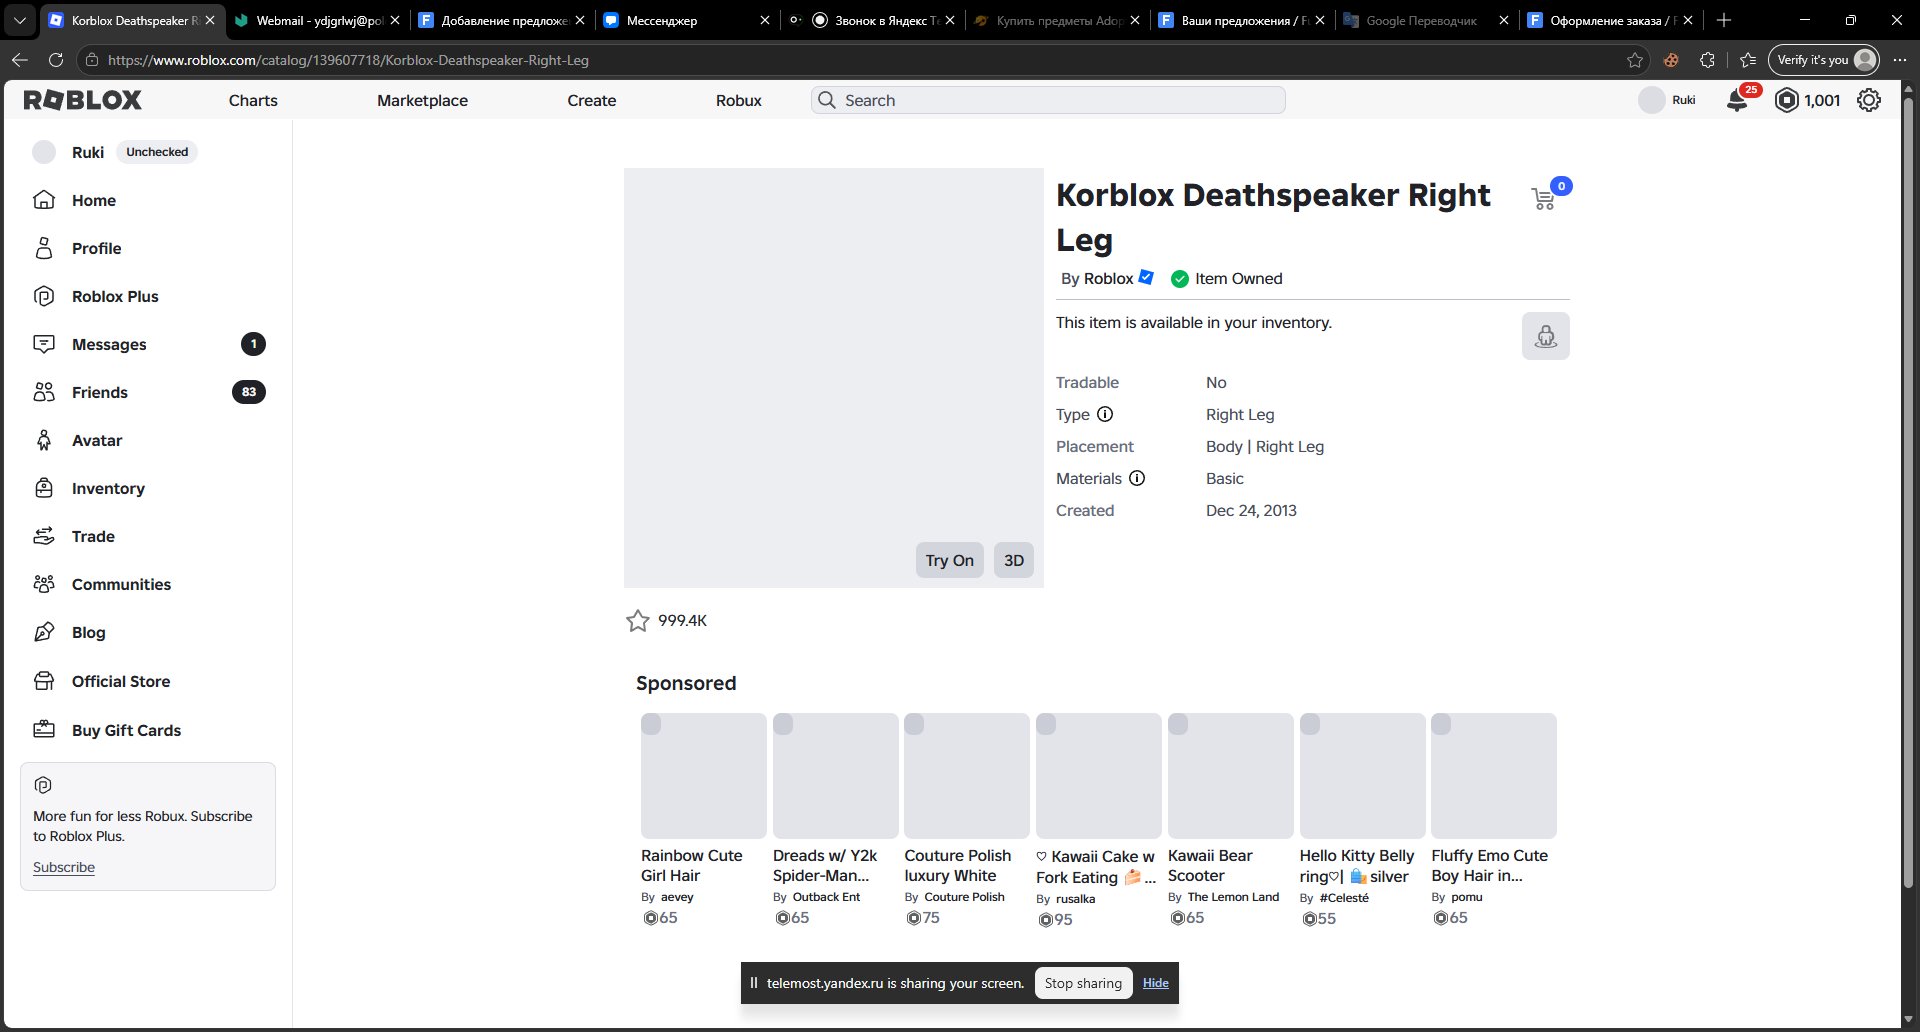
Task: Open the Fluffy Emo Cute Boy Hair thumbnail
Action: pos(1494,776)
